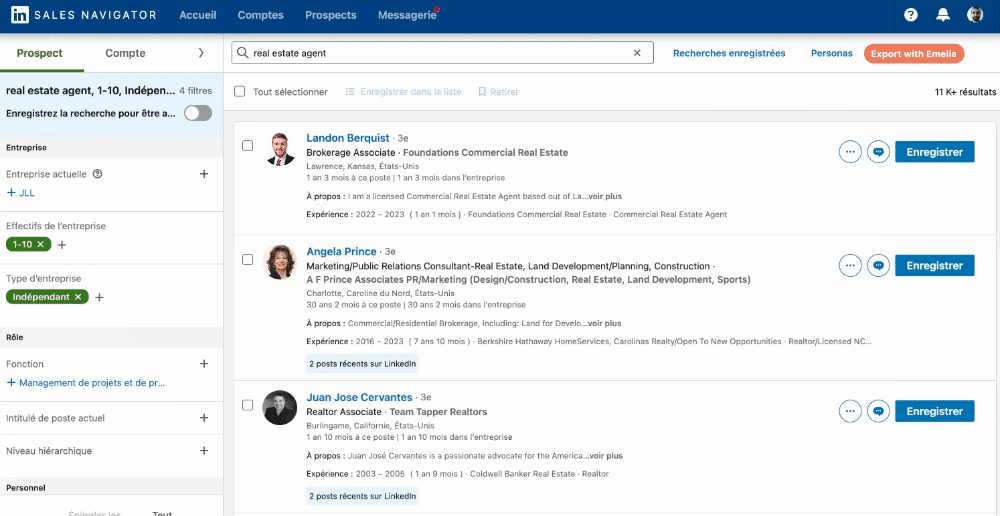Toggle the save search switch
This screenshot has height=516, width=1000.
(x=198, y=113)
